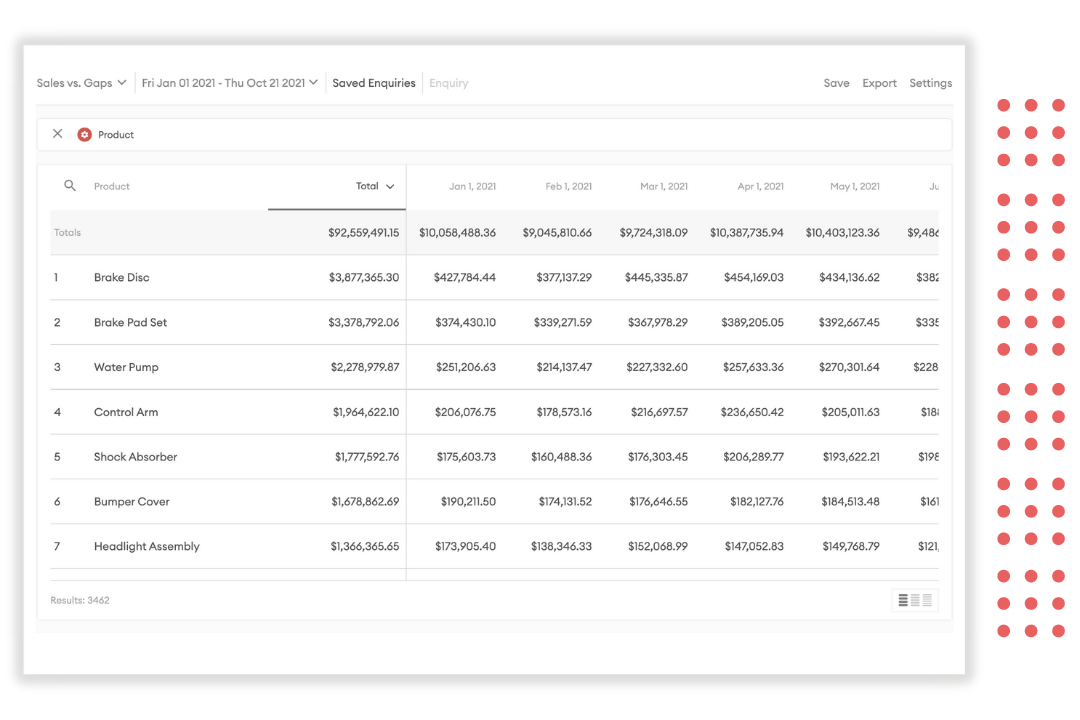Switch to the Enquiry tab
1080x720 pixels.
448,83
